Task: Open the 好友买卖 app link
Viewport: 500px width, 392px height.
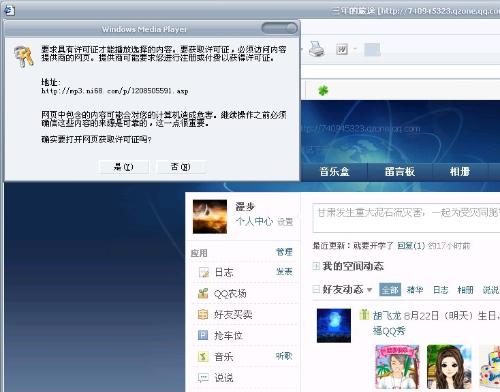Action: (x=233, y=314)
